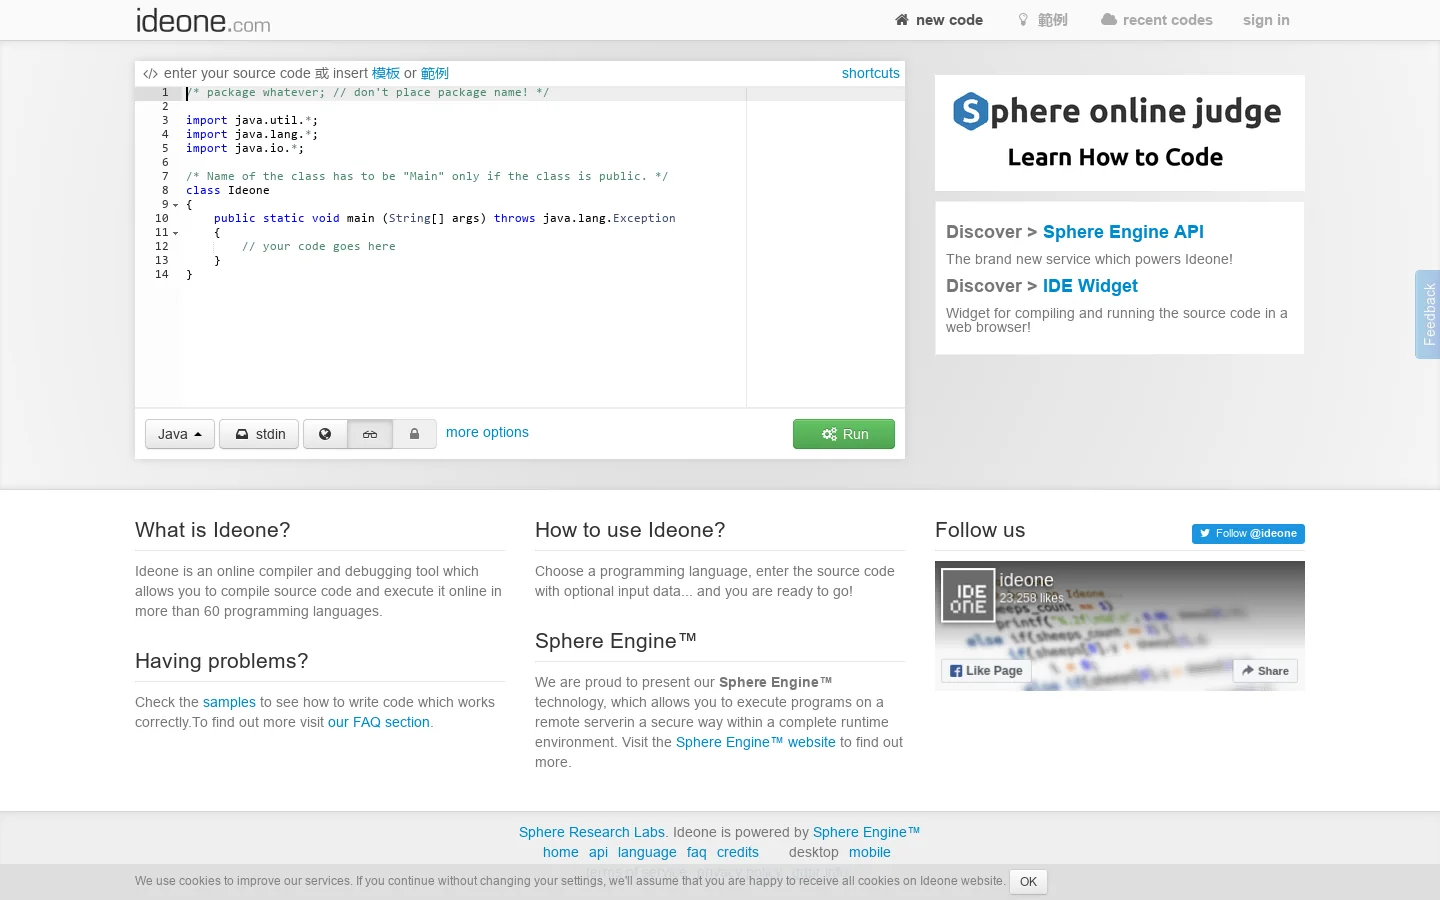
Task: Open the Feedback side tab
Action: coord(1428,314)
